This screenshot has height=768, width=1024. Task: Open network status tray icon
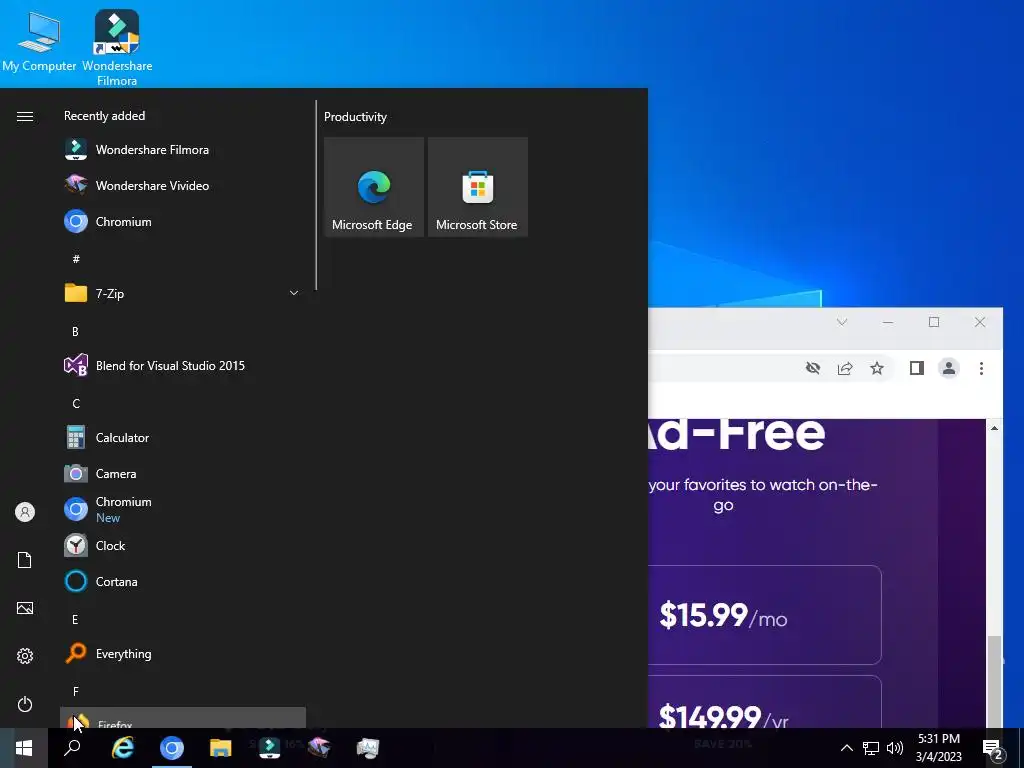(871, 748)
